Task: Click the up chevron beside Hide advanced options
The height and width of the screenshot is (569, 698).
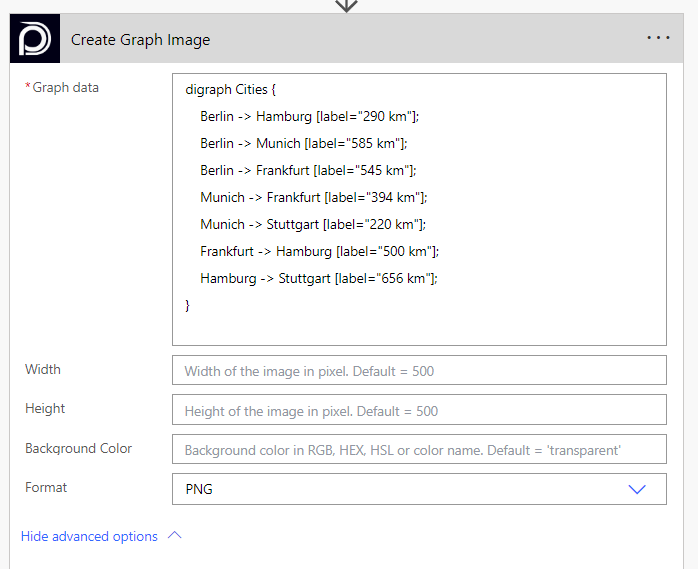Action: click(175, 536)
